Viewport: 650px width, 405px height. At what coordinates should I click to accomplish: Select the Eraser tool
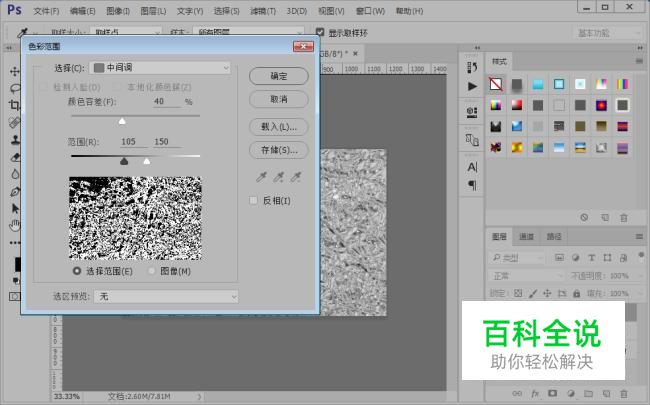point(15,157)
